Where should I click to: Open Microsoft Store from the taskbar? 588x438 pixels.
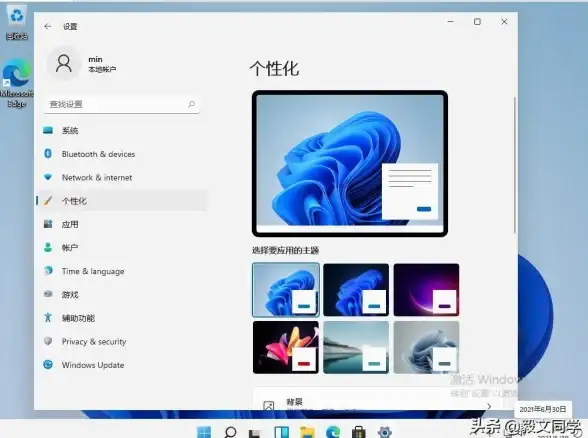[358, 432]
